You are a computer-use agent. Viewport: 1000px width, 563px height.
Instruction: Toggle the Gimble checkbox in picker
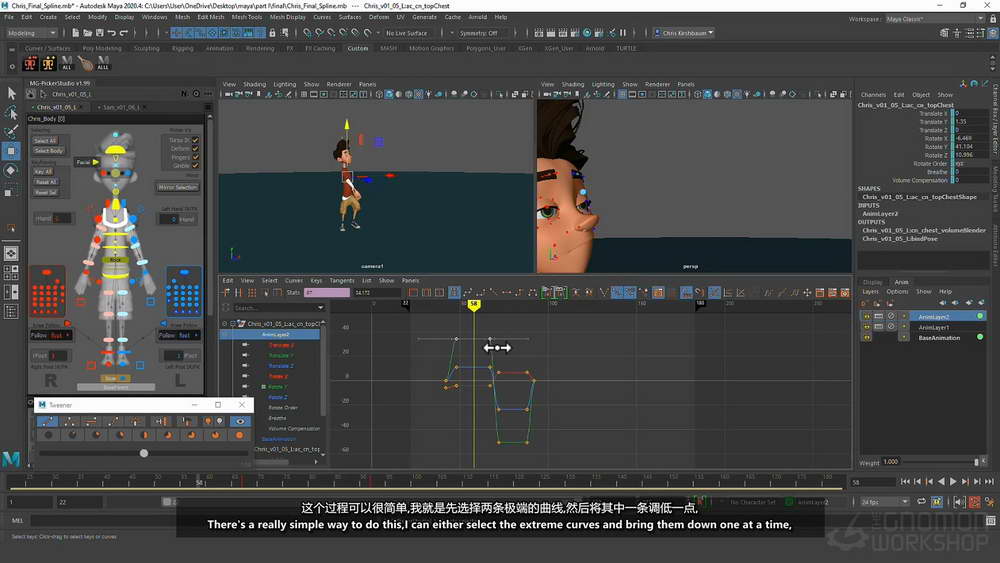coord(195,166)
